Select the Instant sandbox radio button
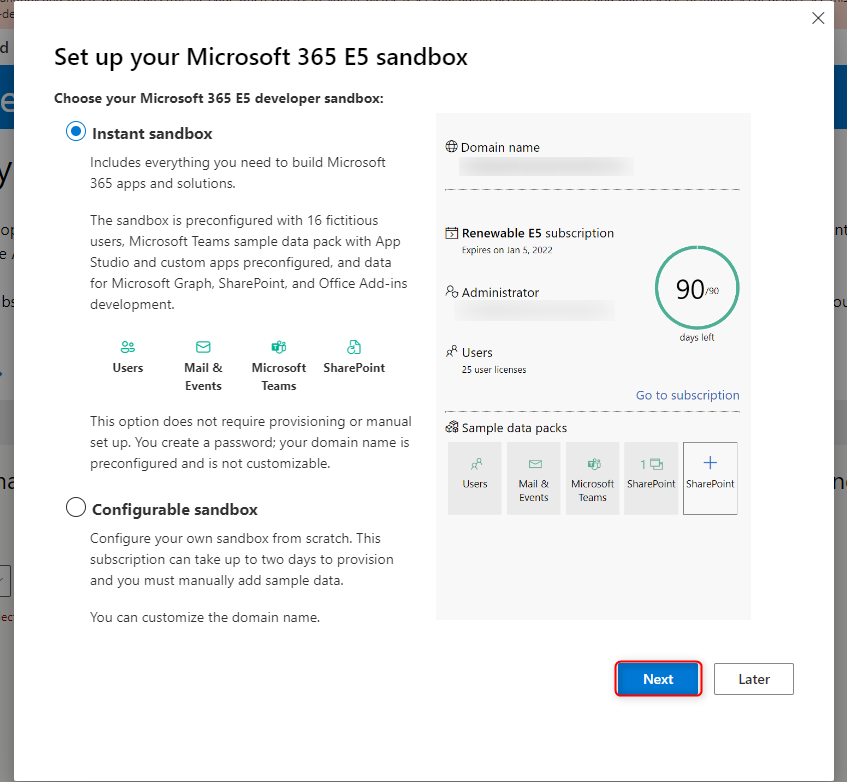This screenshot has width=847, height=782. tap(76, 131)
